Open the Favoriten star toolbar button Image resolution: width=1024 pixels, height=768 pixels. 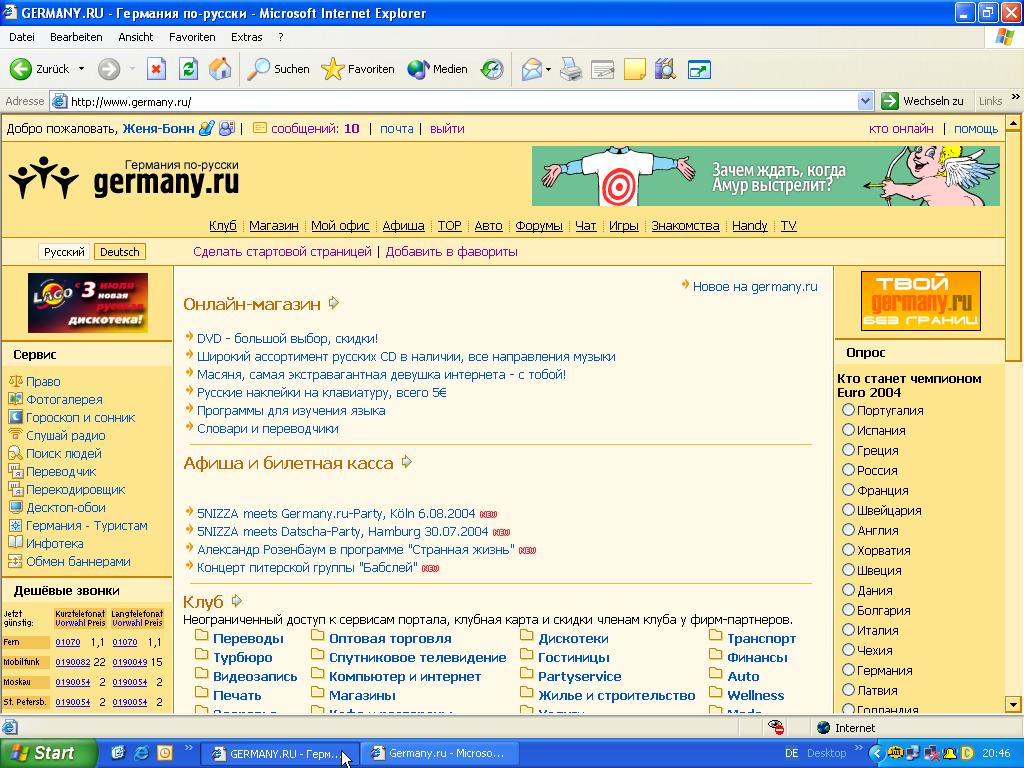tap(358, 69)
